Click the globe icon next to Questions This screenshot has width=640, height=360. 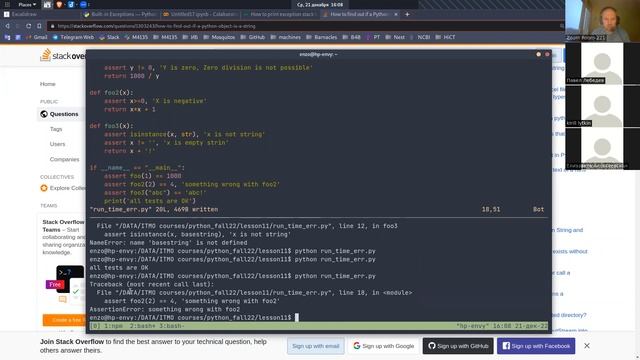[44, 114]
